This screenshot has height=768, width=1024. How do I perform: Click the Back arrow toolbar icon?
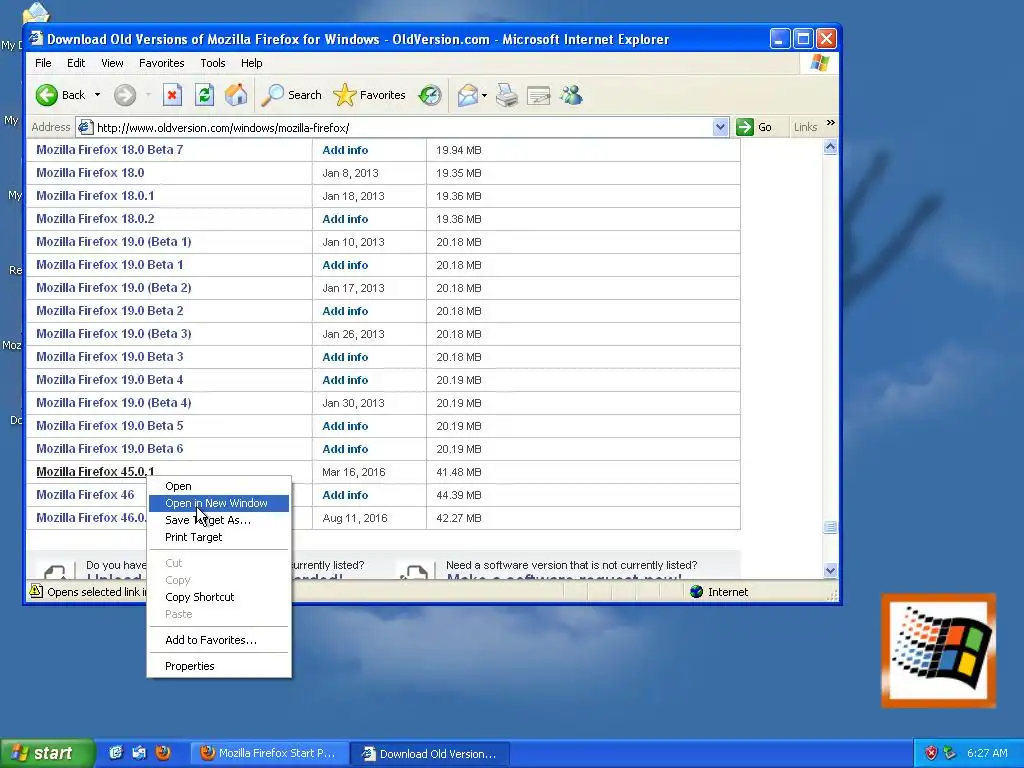tap(47, 95)
